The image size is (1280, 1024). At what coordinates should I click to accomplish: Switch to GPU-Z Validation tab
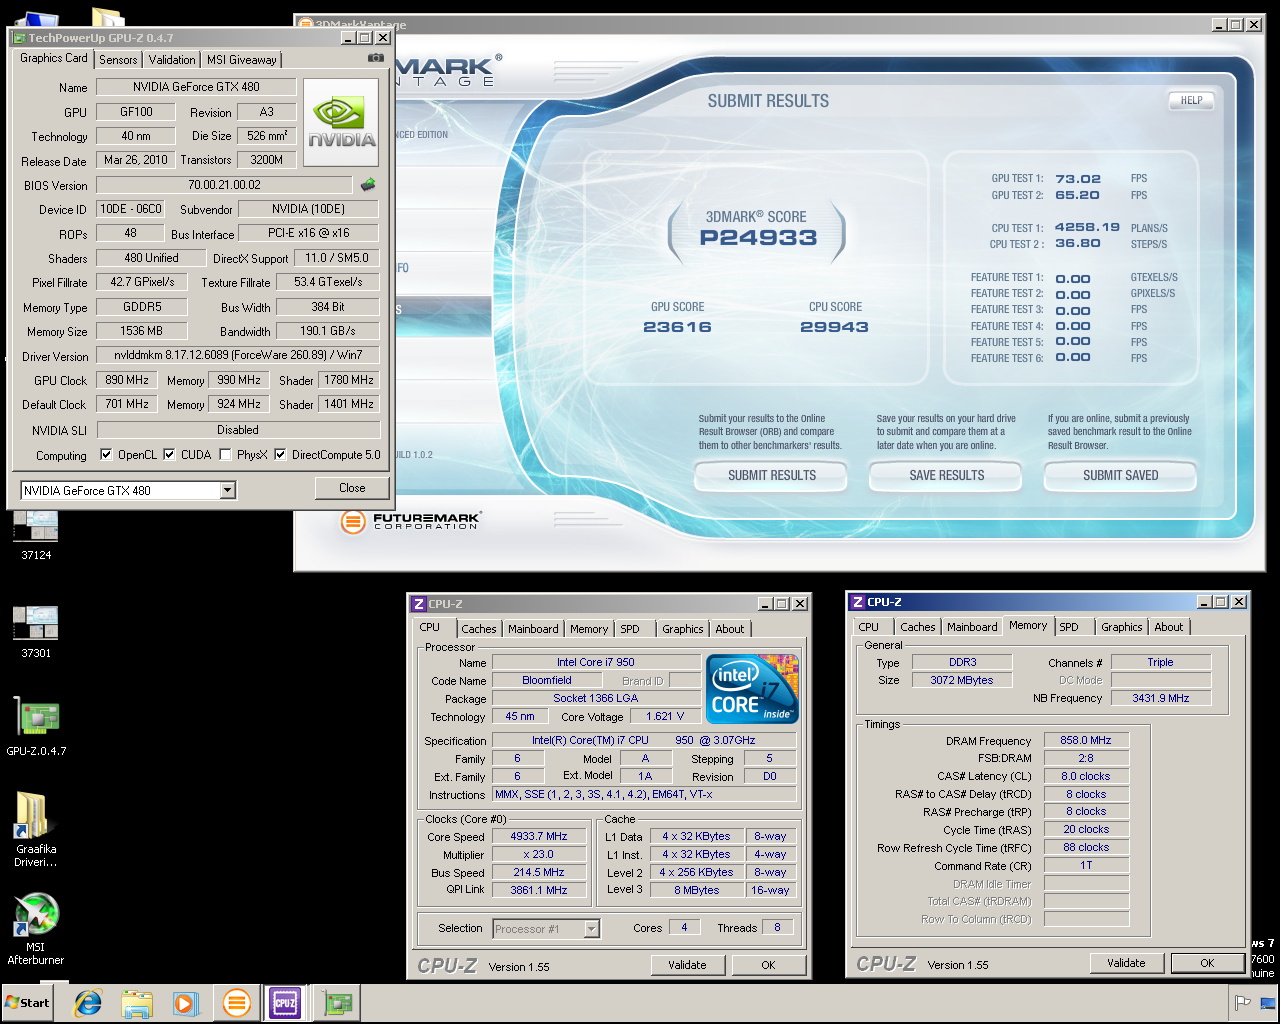(x=172, y=60)
